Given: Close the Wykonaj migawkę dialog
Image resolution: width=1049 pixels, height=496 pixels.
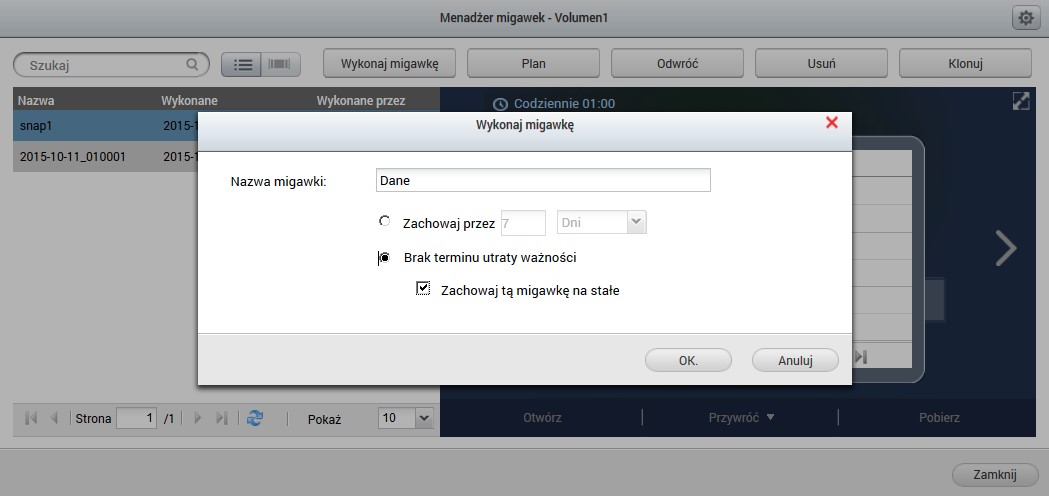Looking at the screenshot, I should point(831,123).
